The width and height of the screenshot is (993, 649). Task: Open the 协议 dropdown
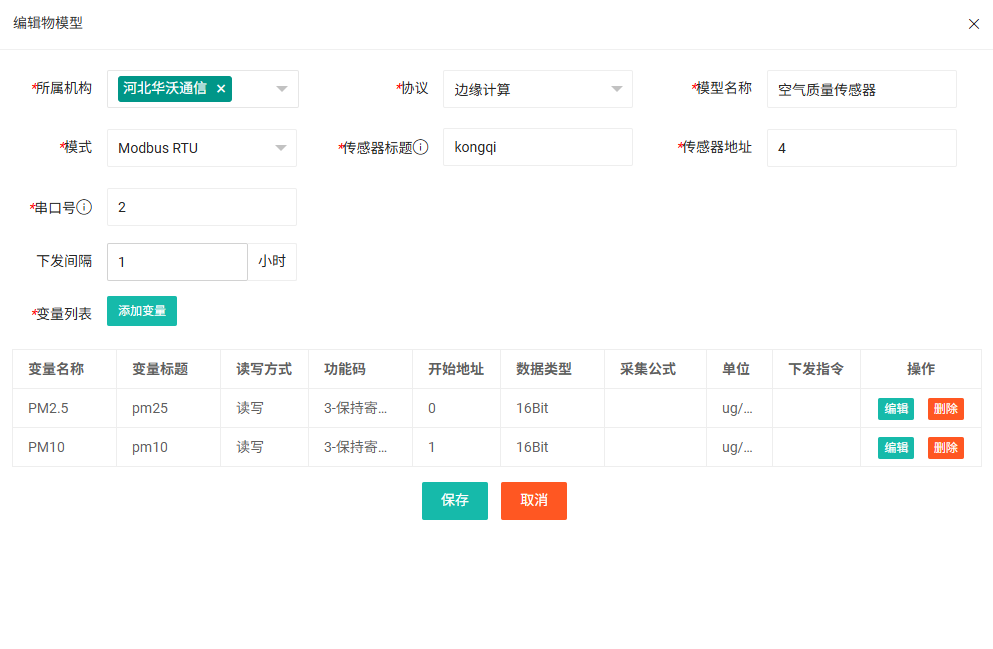[616, 89]
